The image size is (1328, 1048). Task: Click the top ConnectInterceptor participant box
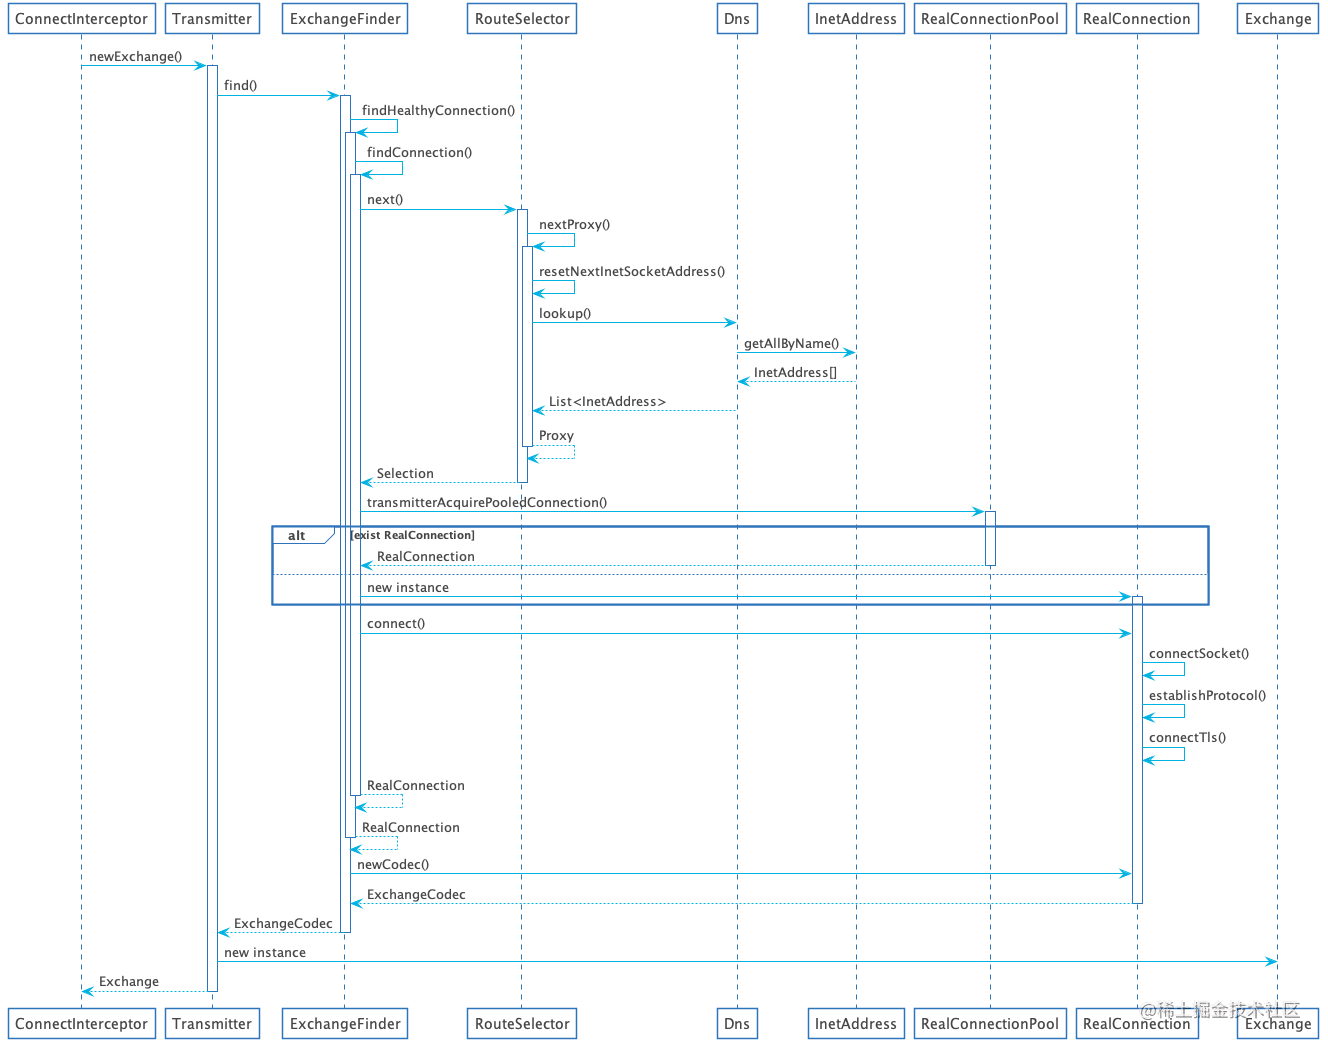pos(81,19)
